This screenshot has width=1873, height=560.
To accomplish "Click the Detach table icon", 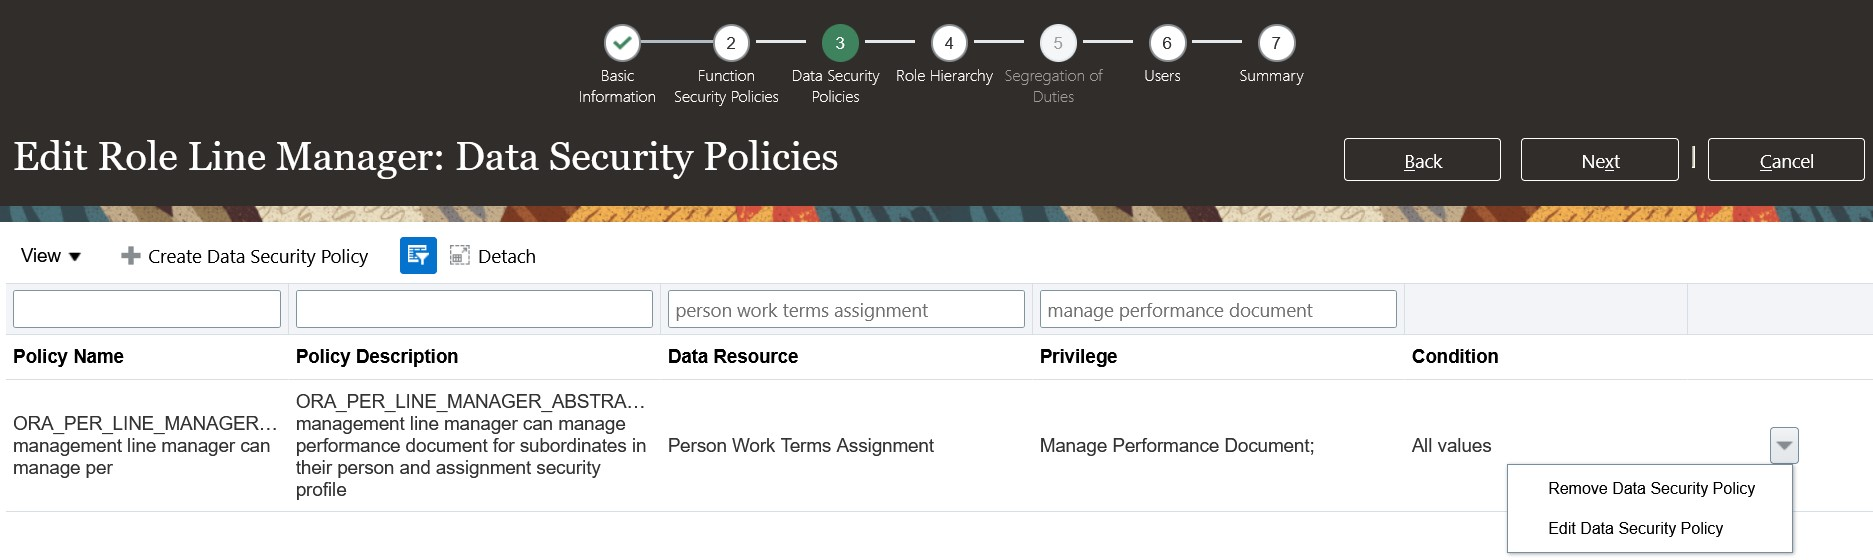I will (x=459, y=256).
